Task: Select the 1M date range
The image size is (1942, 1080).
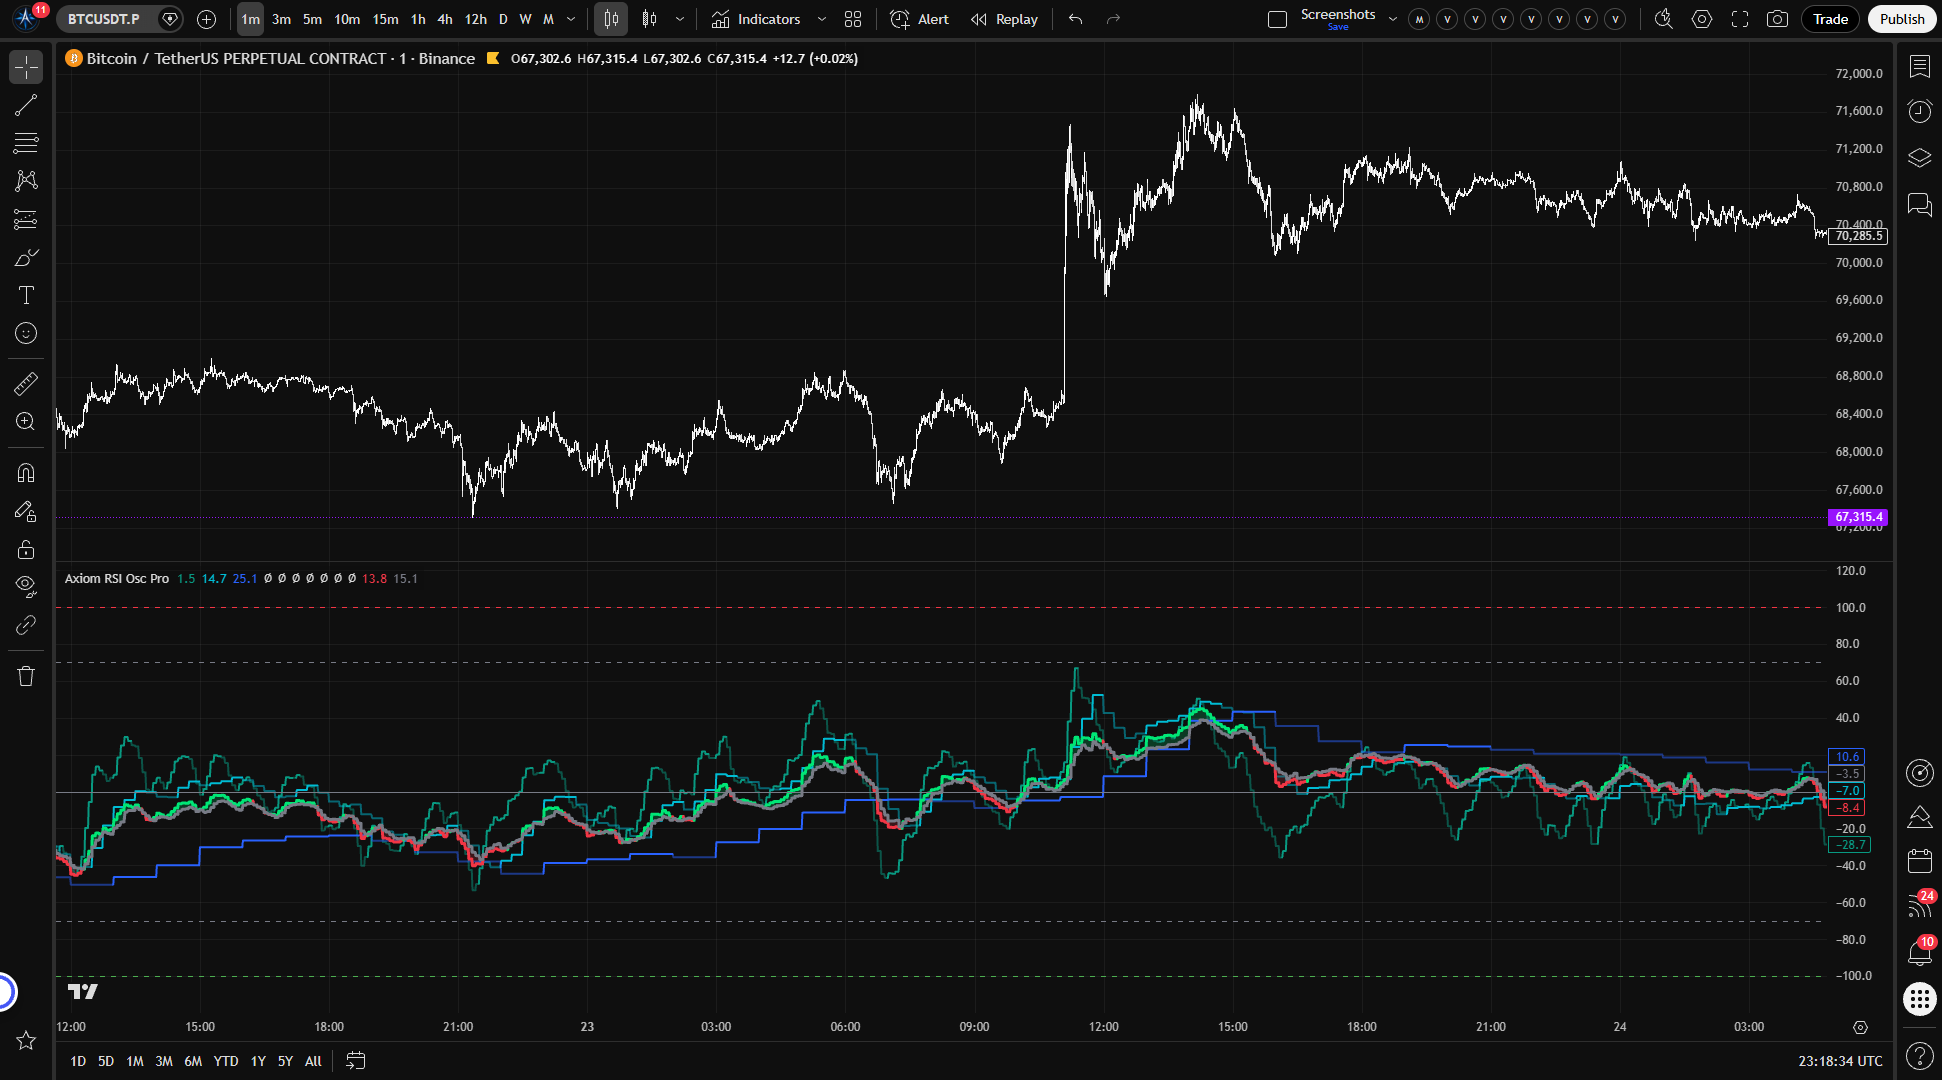Action: pos(135,1061)
